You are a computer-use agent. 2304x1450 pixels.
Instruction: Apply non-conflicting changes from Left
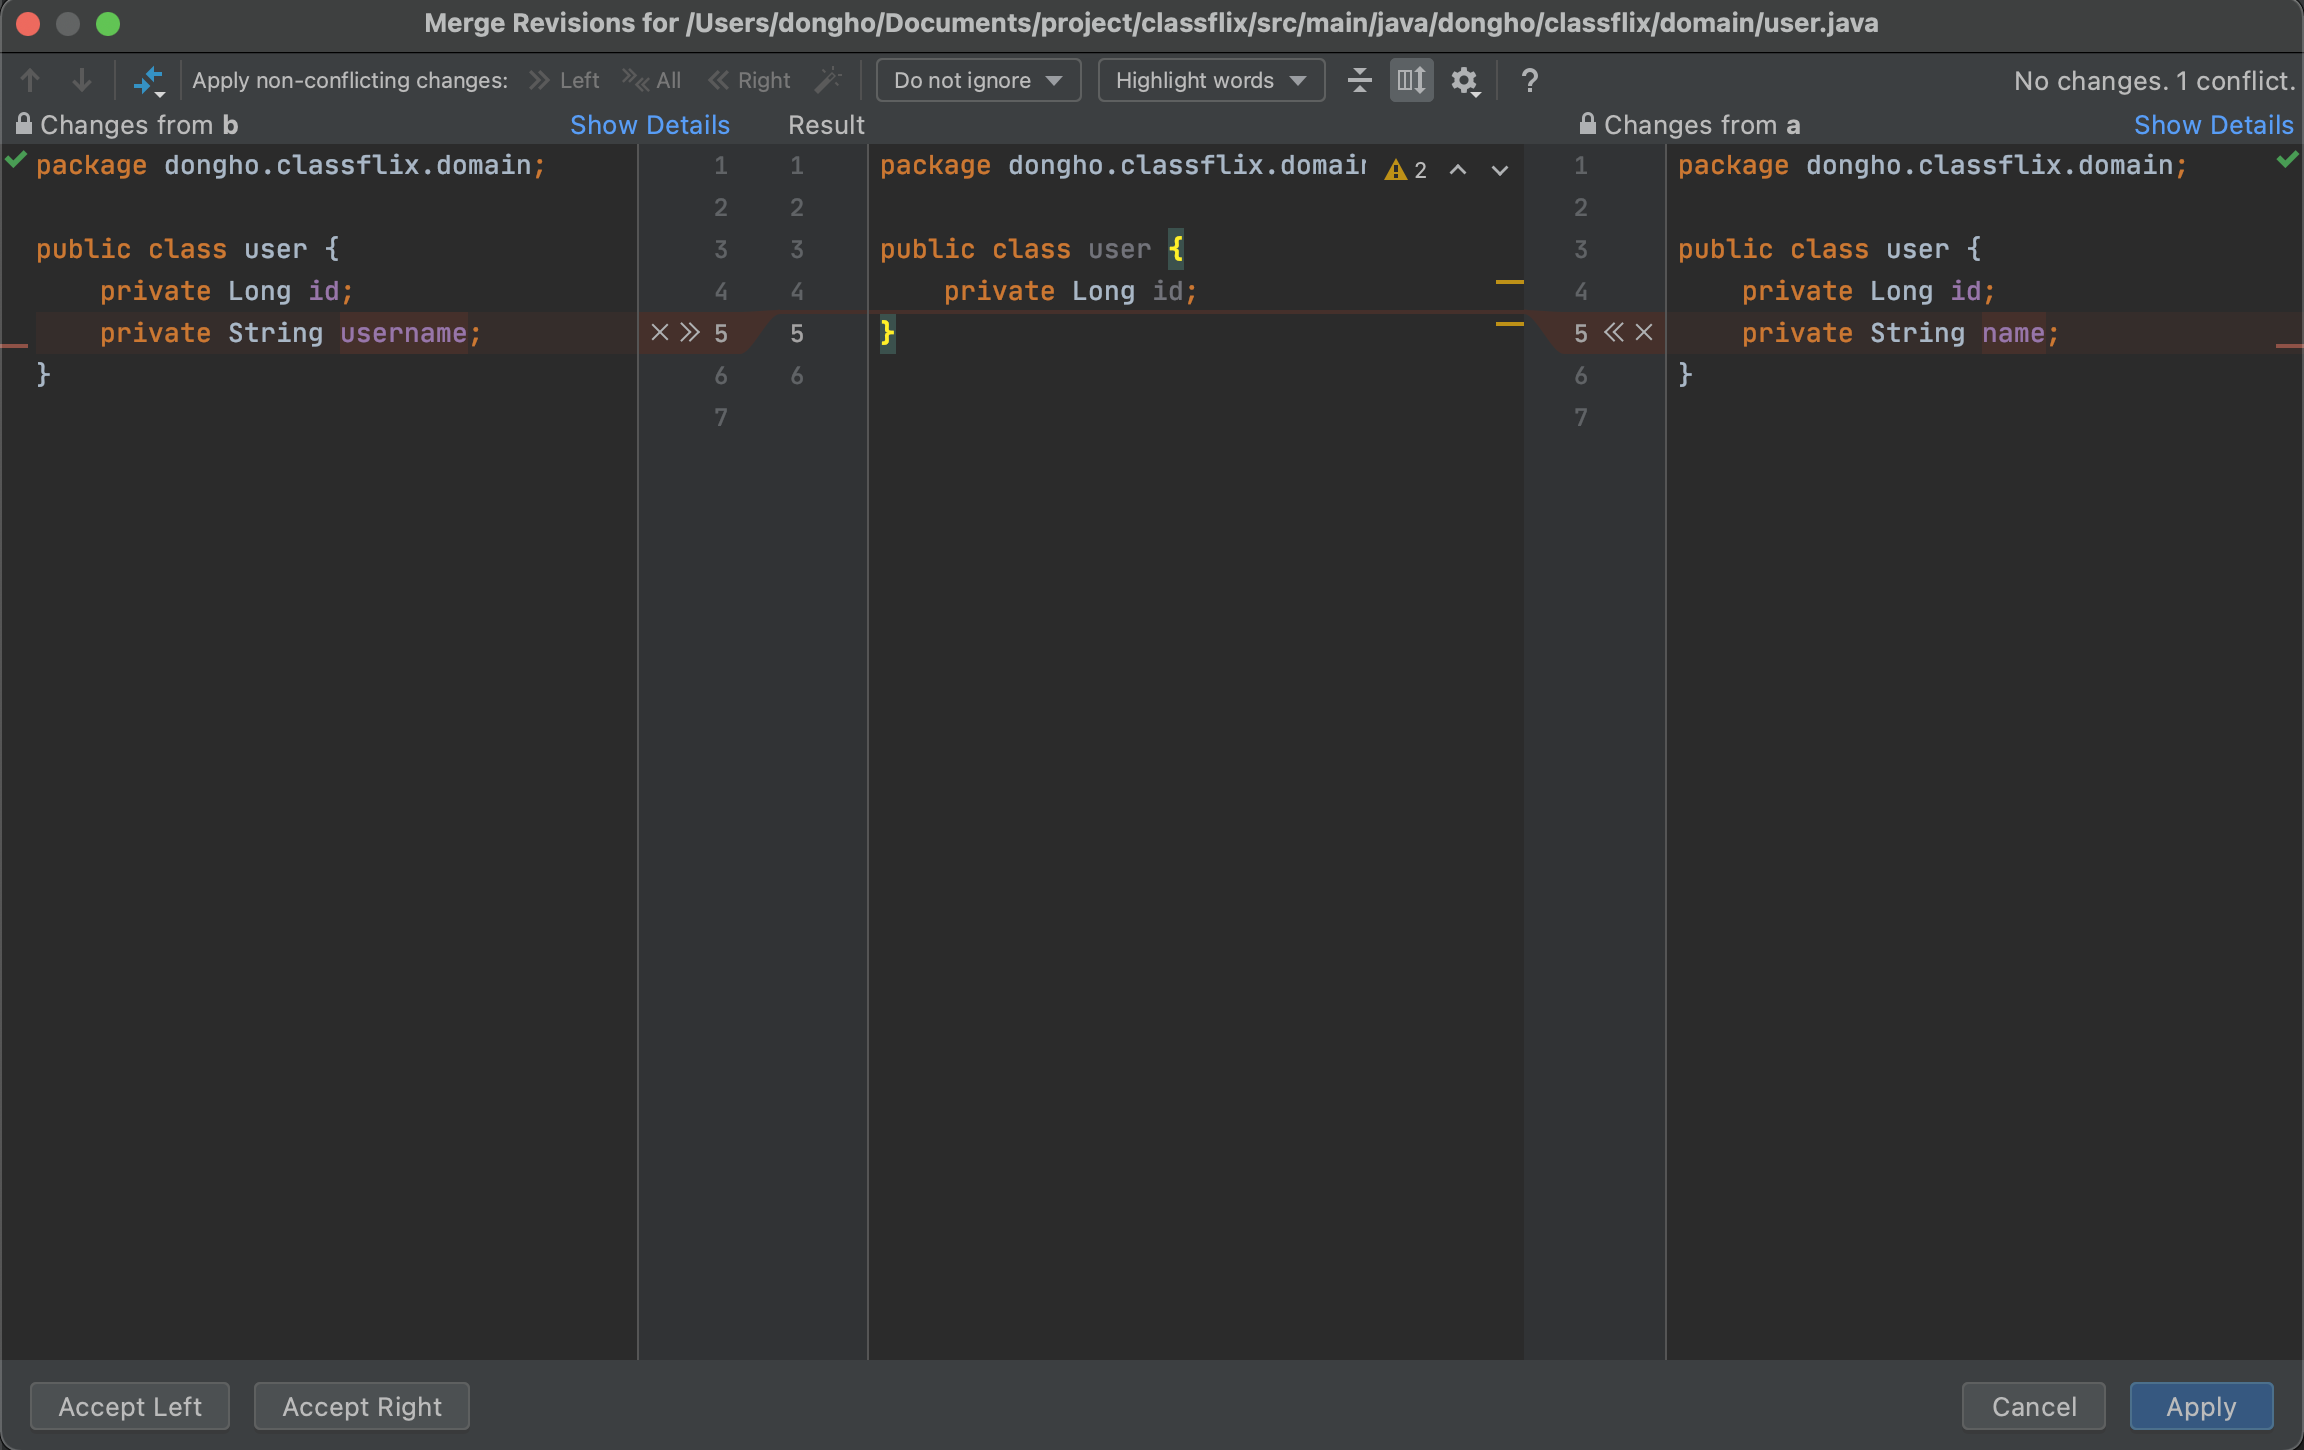pyautogui.click(x=565, y=80)
